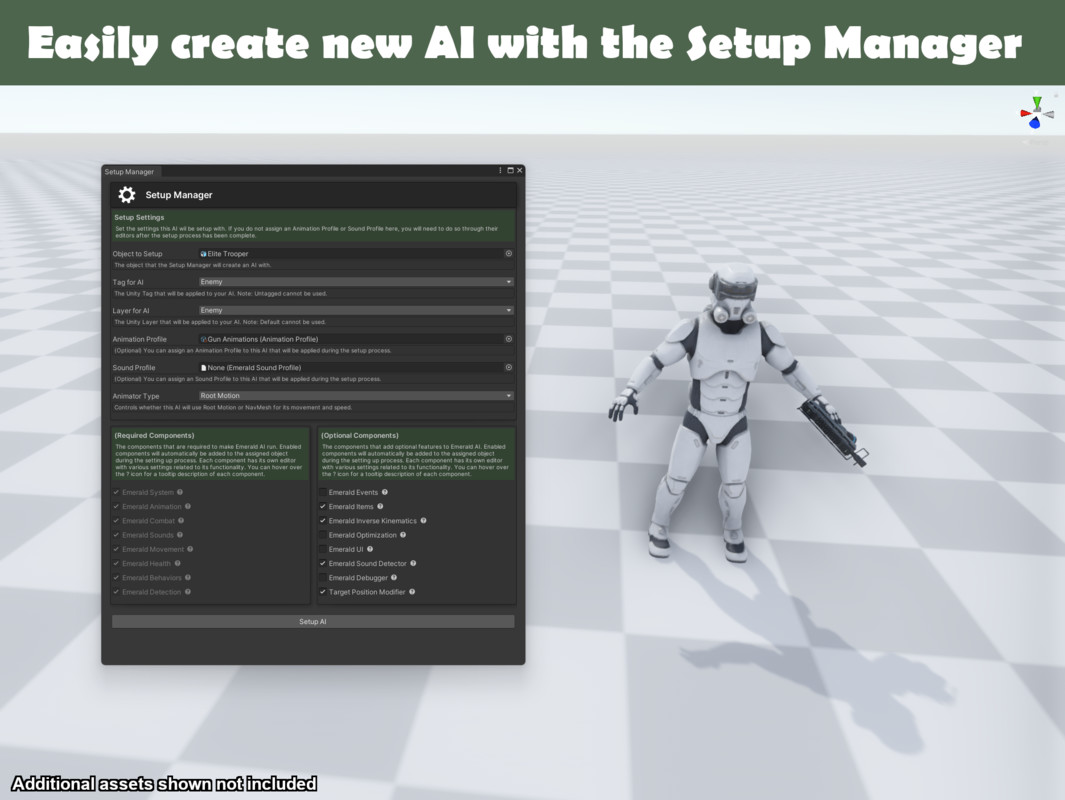Click the Tag for AI label
Image resolution: width=1065 pixels, height=800 pixels.
coord(128,283)
